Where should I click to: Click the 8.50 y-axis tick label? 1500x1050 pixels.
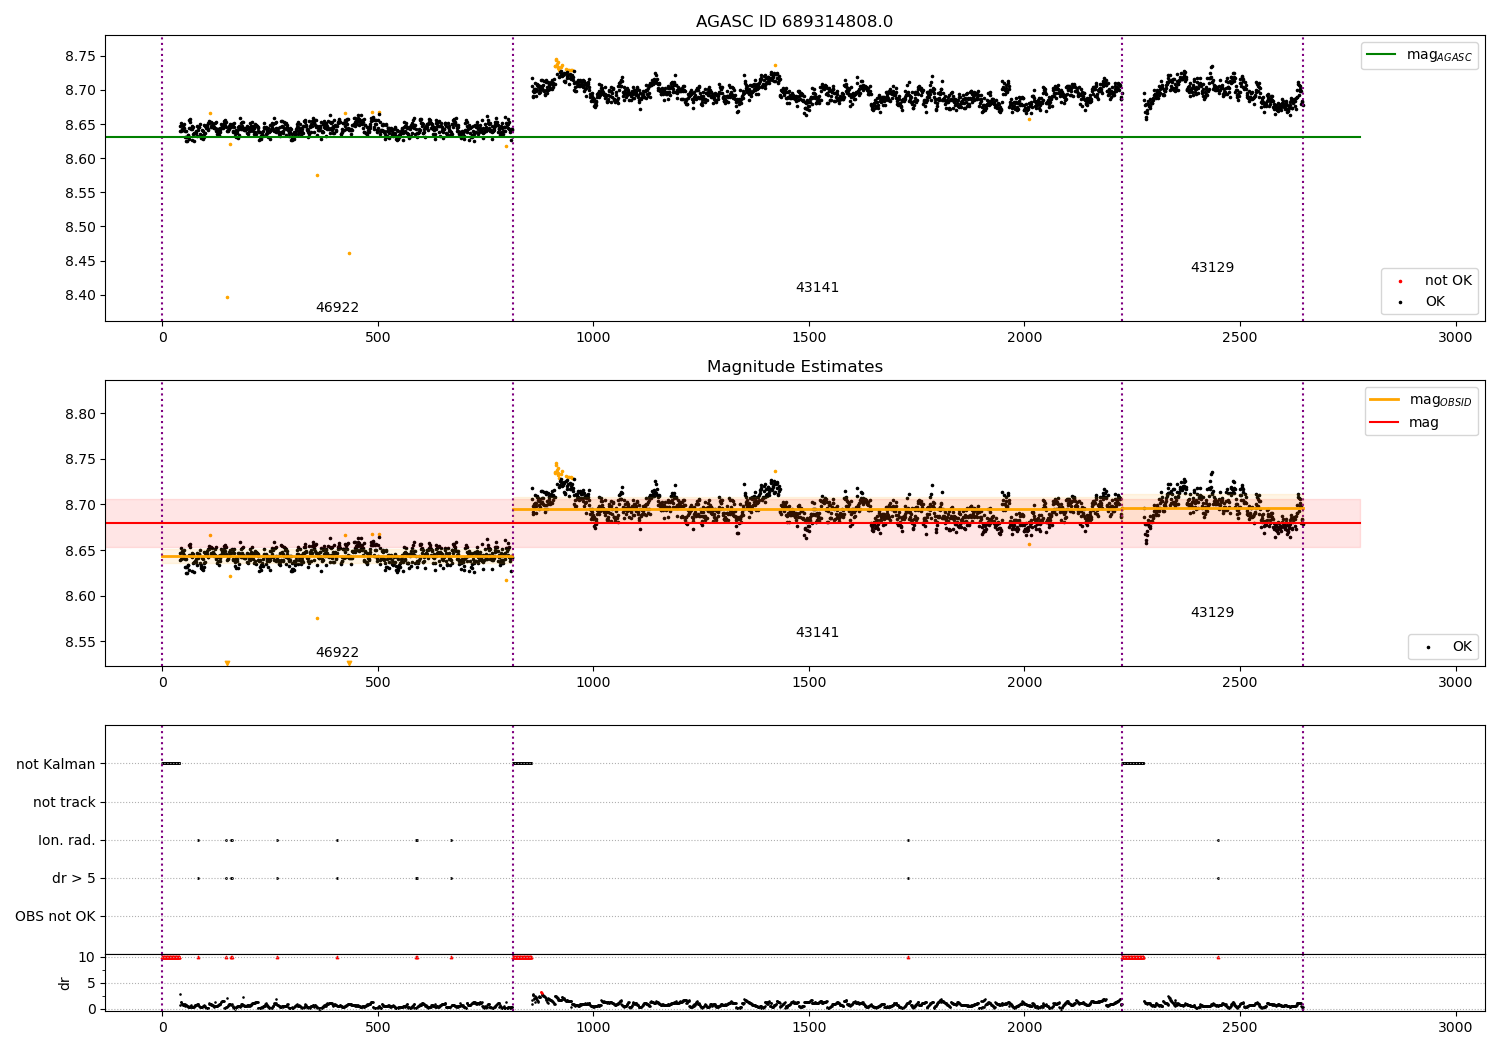pyautogui.click(x=80, y=228)
